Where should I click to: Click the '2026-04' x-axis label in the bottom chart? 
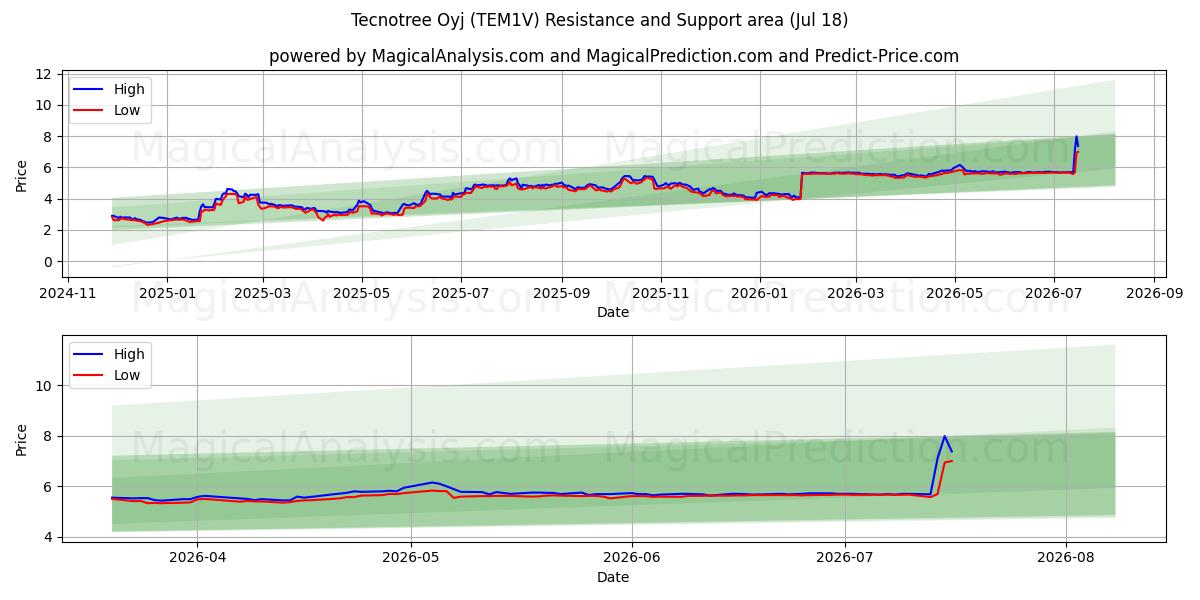click(x=197, y=560)
